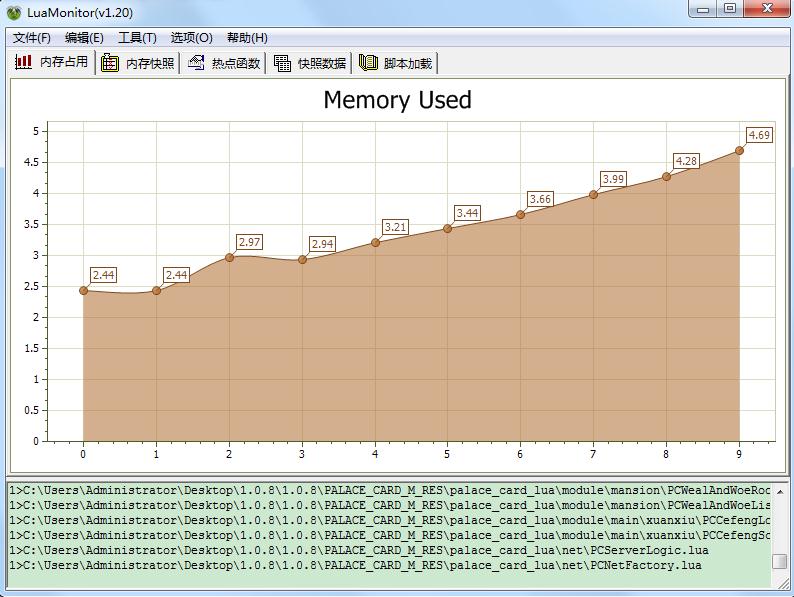Maximize the LuaMonitor window
Image resolution: width=794 pixels, height=597 pixels.
click(x=730, y=9)
